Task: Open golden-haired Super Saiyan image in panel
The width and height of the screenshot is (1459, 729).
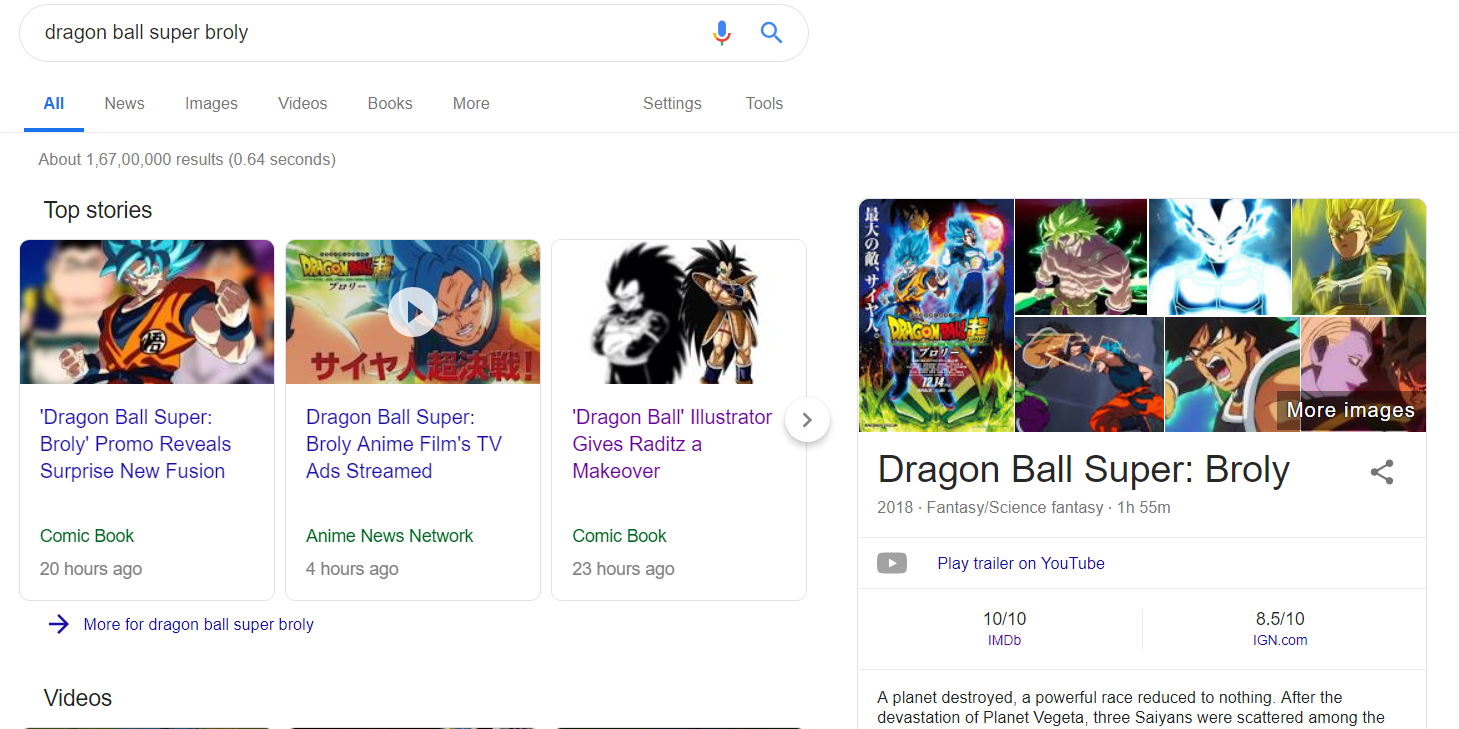Action: [x=1359, y=257]
